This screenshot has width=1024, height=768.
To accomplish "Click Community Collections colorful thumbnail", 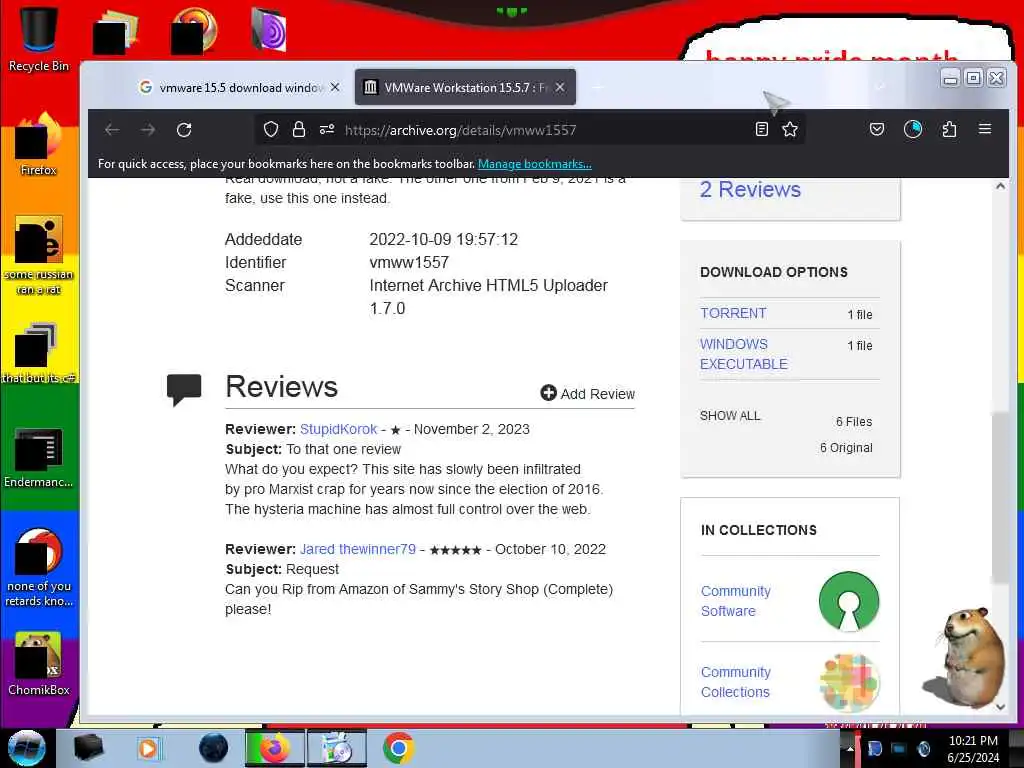I will [x=848, y=682].
